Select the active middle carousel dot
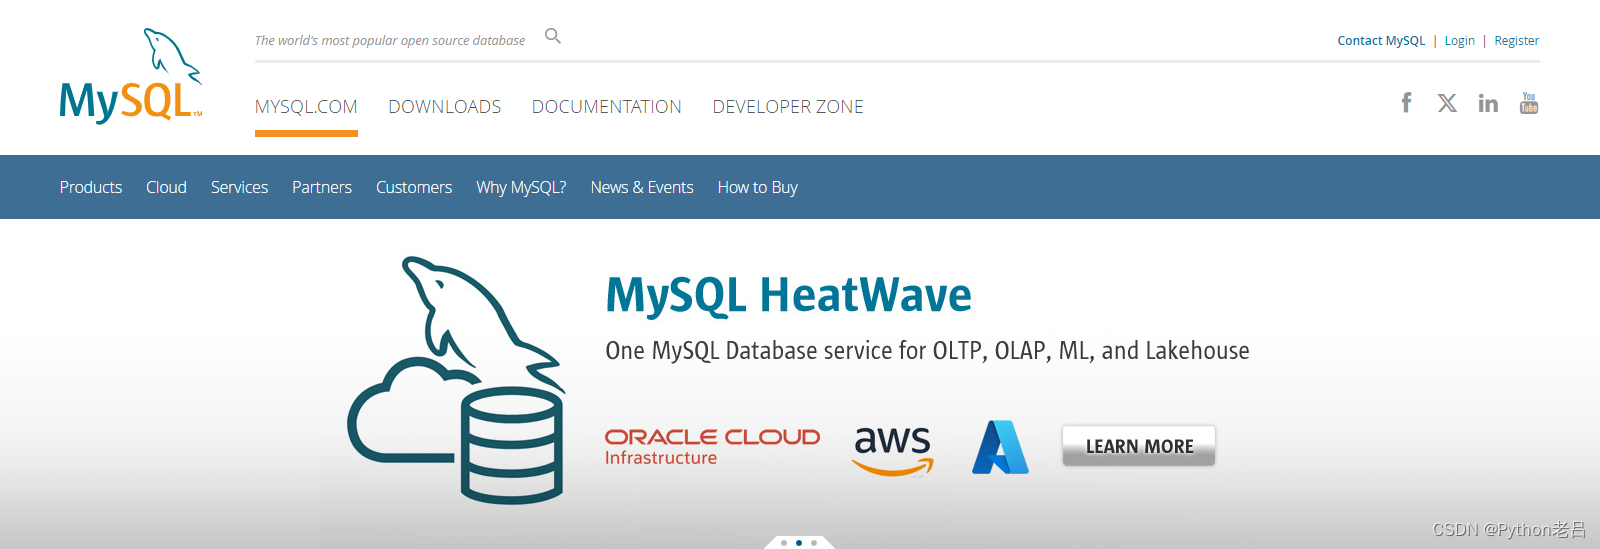This screenshot has height=549, width=1600. pos(799,543)
